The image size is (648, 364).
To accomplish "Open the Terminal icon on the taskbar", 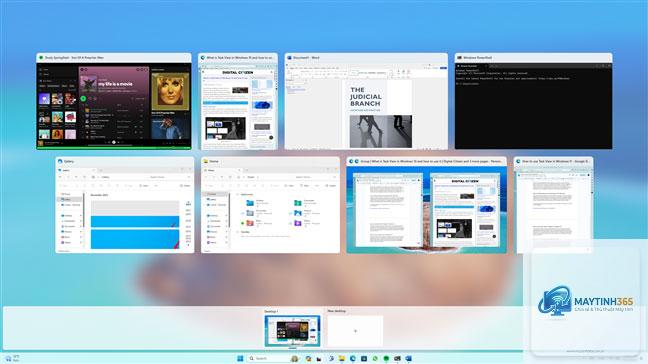I will pos(397,358).
